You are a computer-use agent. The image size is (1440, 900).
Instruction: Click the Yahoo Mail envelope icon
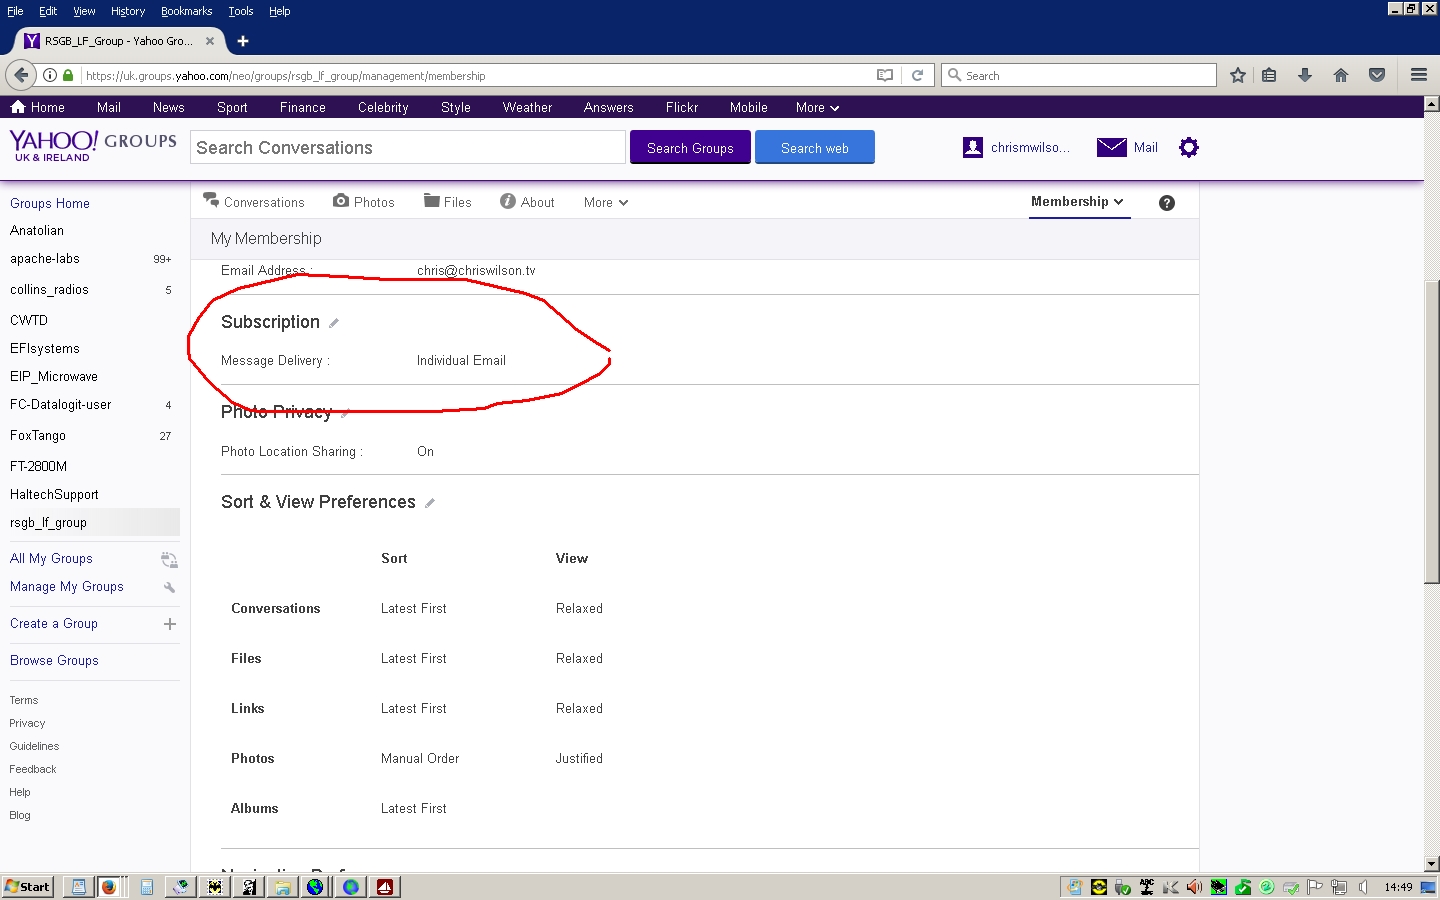1111,148
